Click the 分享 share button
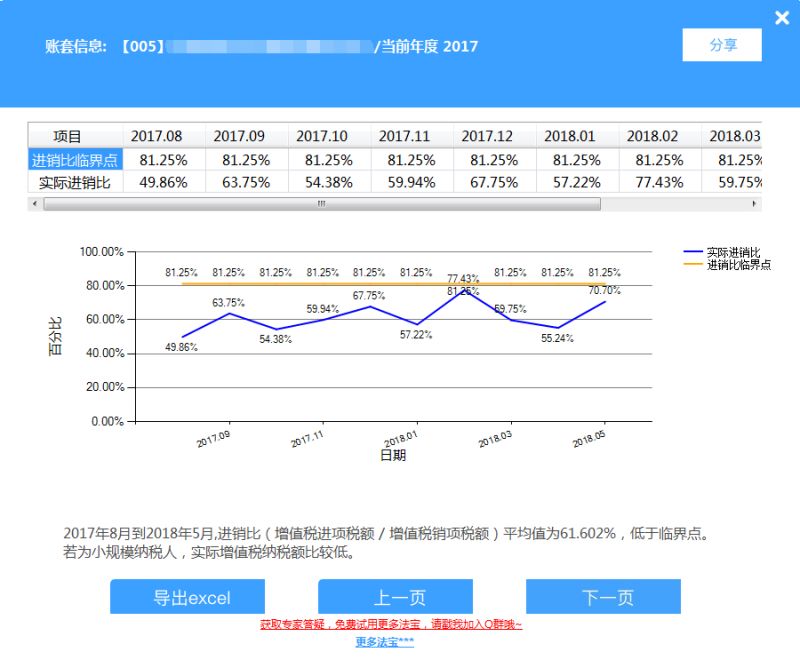The image size is (800, 660). (722, 45)
